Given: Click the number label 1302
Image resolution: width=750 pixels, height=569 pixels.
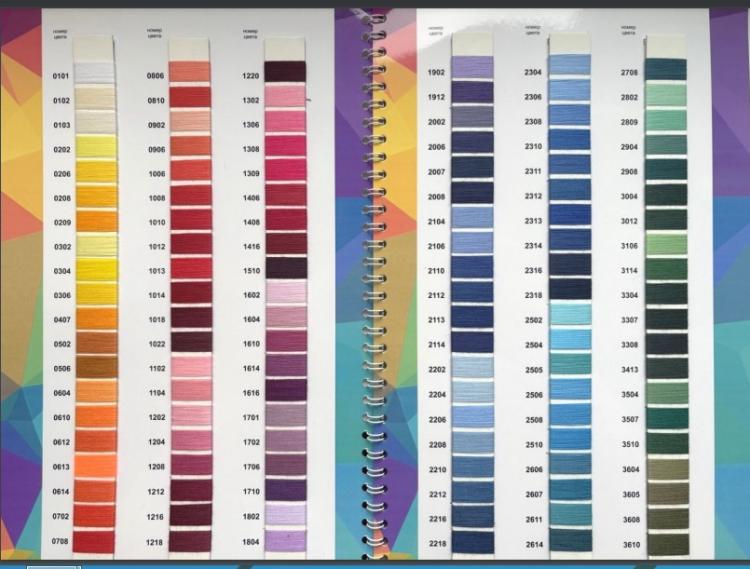Looking at the screenshot, I should pos(251,100).
